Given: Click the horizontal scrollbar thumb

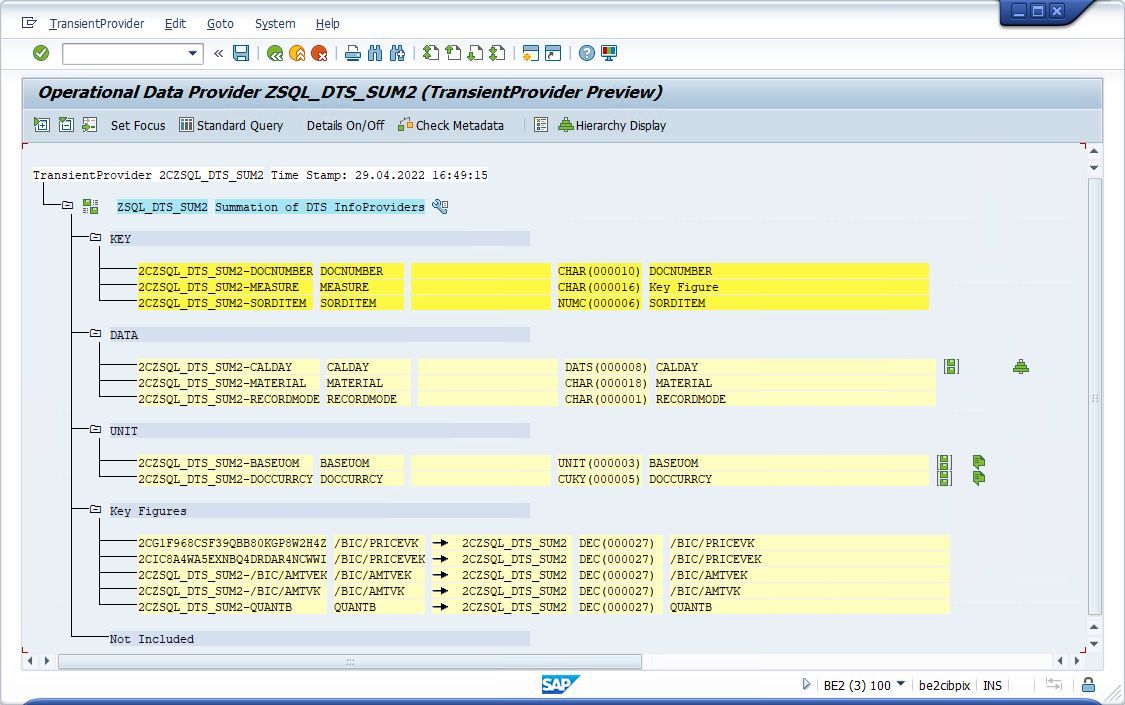Looking at the screenshot, I should click(x=350, y=661).
